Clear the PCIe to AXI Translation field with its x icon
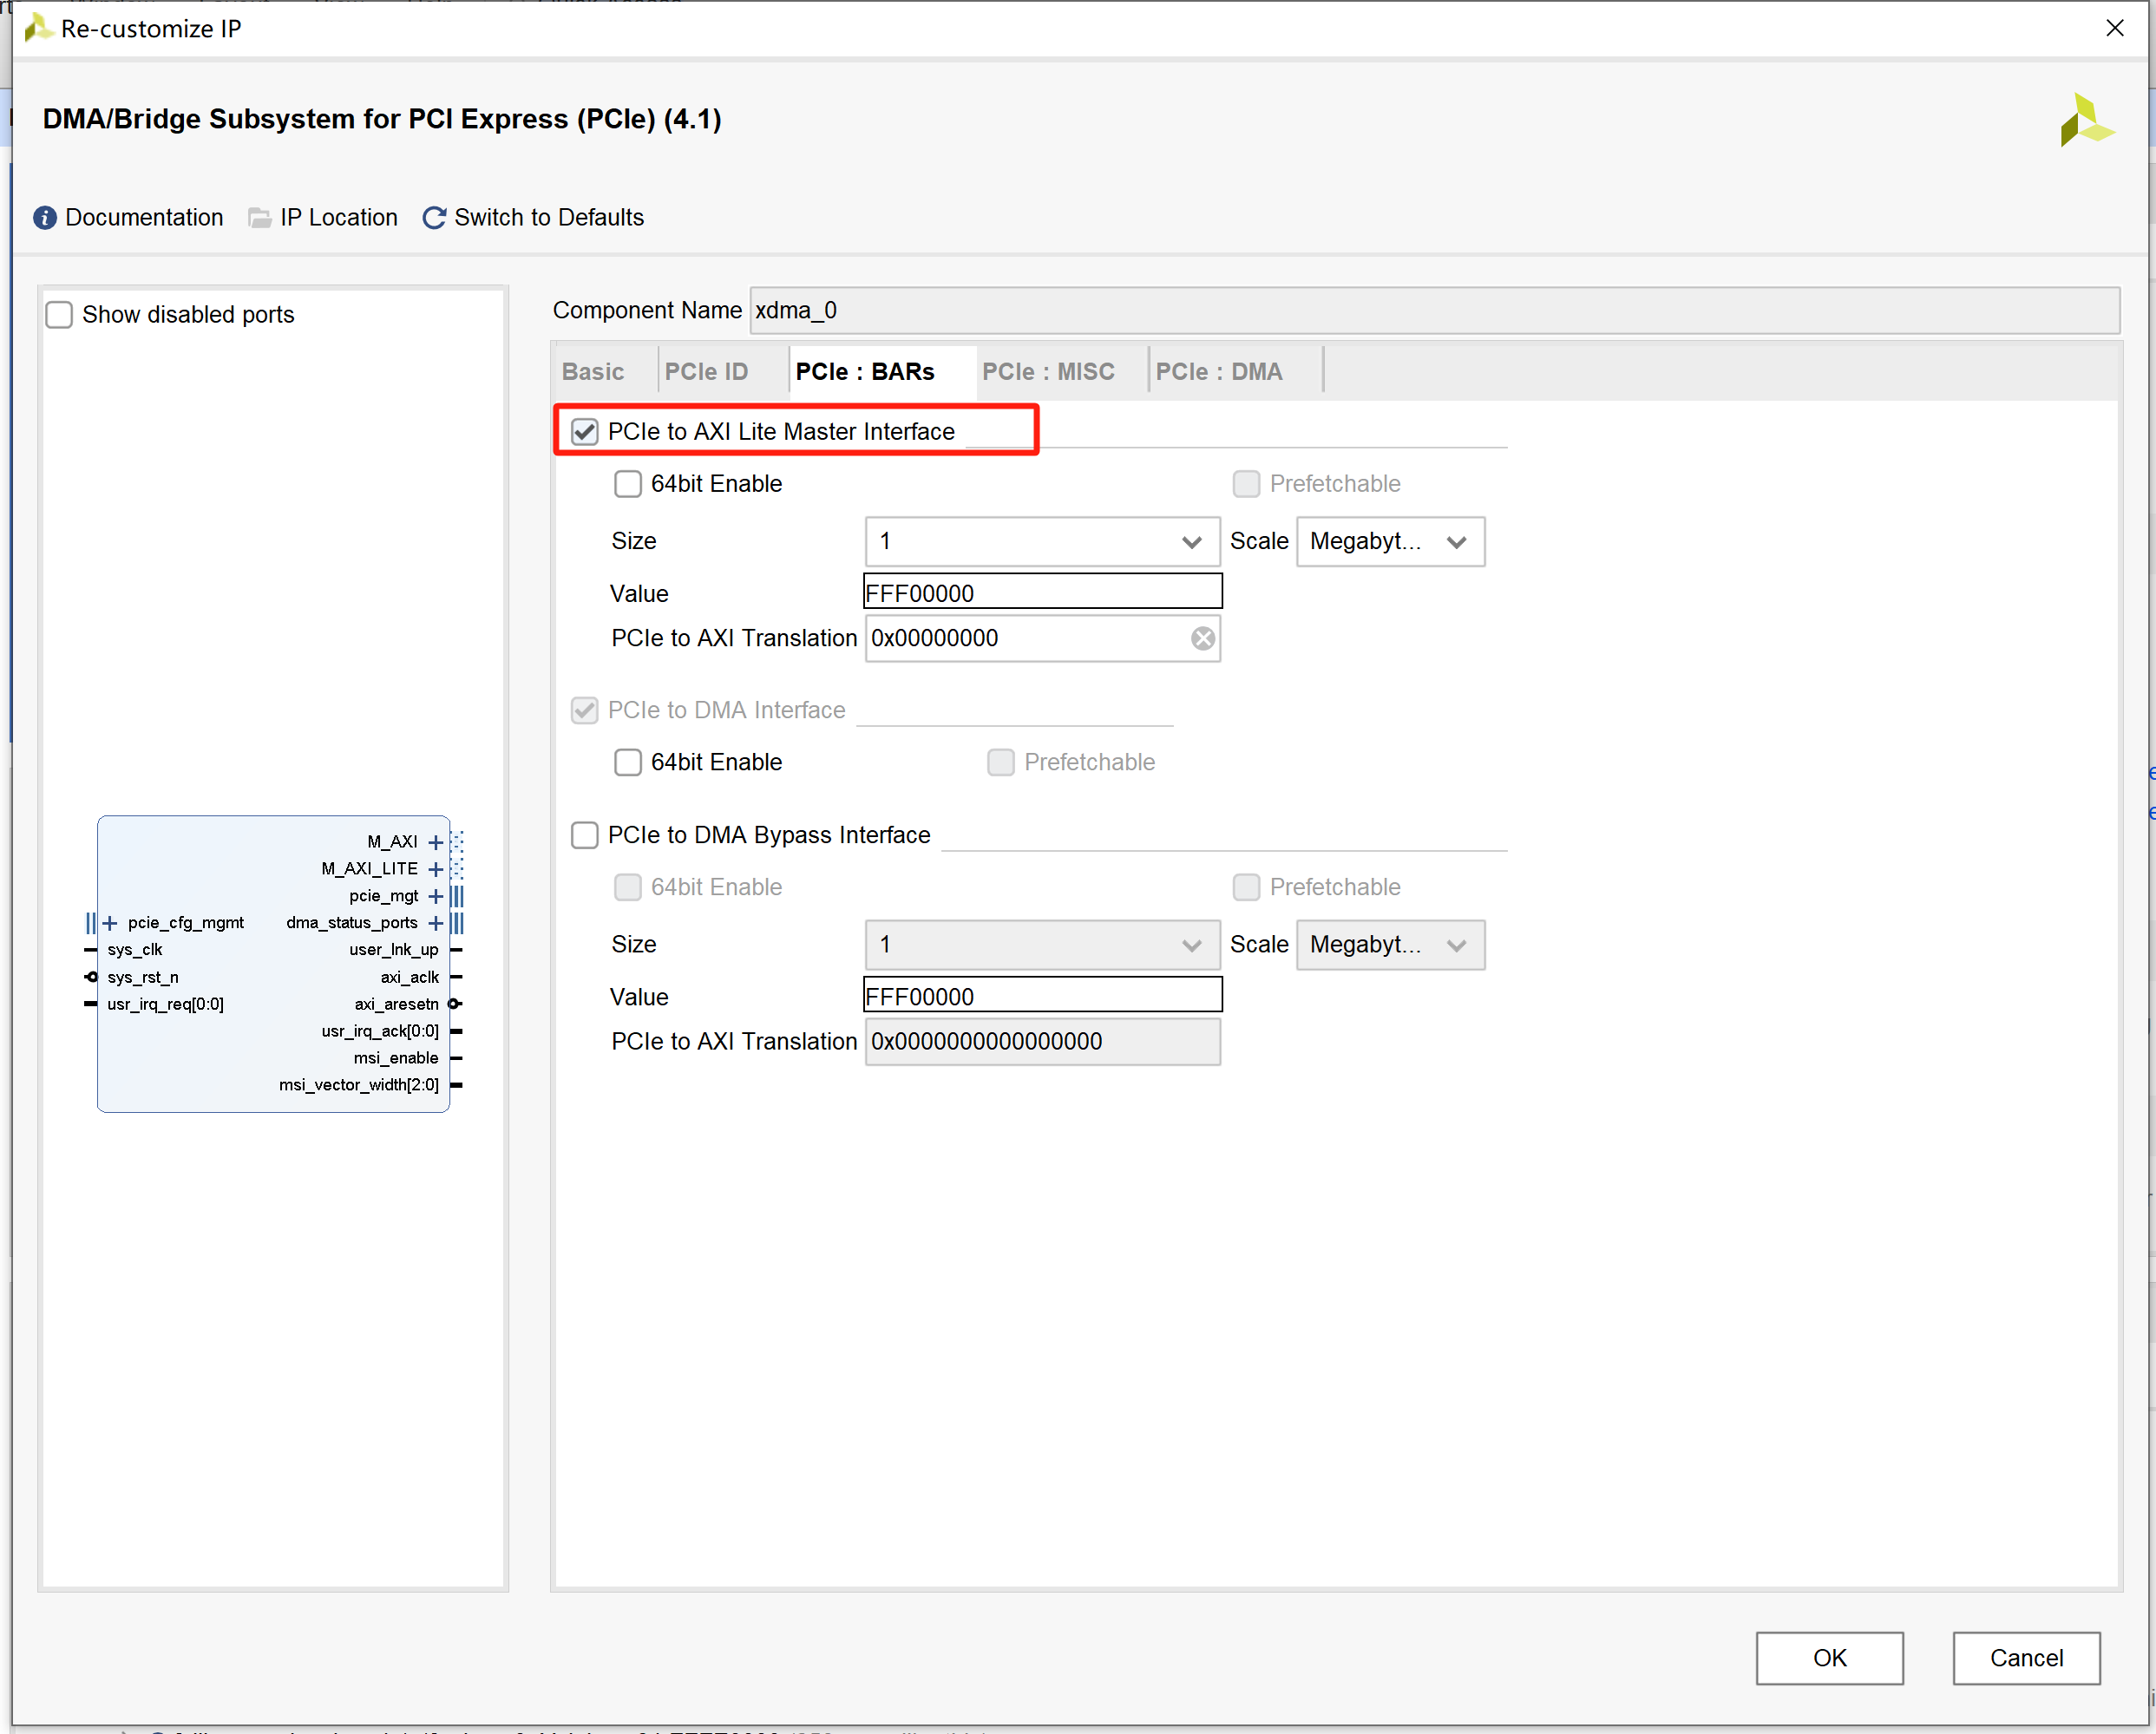Image resolution: width=2156 pixels, height=1734 pixels. point(1202,638)
